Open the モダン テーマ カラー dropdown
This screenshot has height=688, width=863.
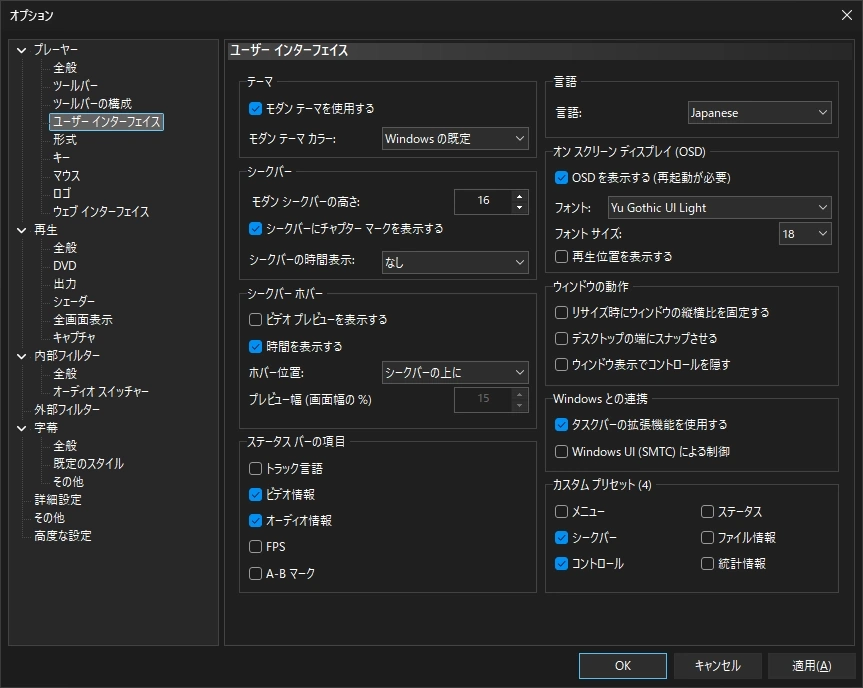[x=455, y=139]
